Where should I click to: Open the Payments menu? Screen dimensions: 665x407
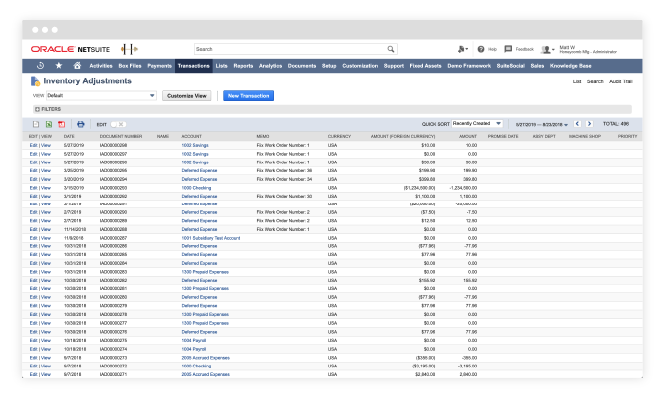point(159,66)
